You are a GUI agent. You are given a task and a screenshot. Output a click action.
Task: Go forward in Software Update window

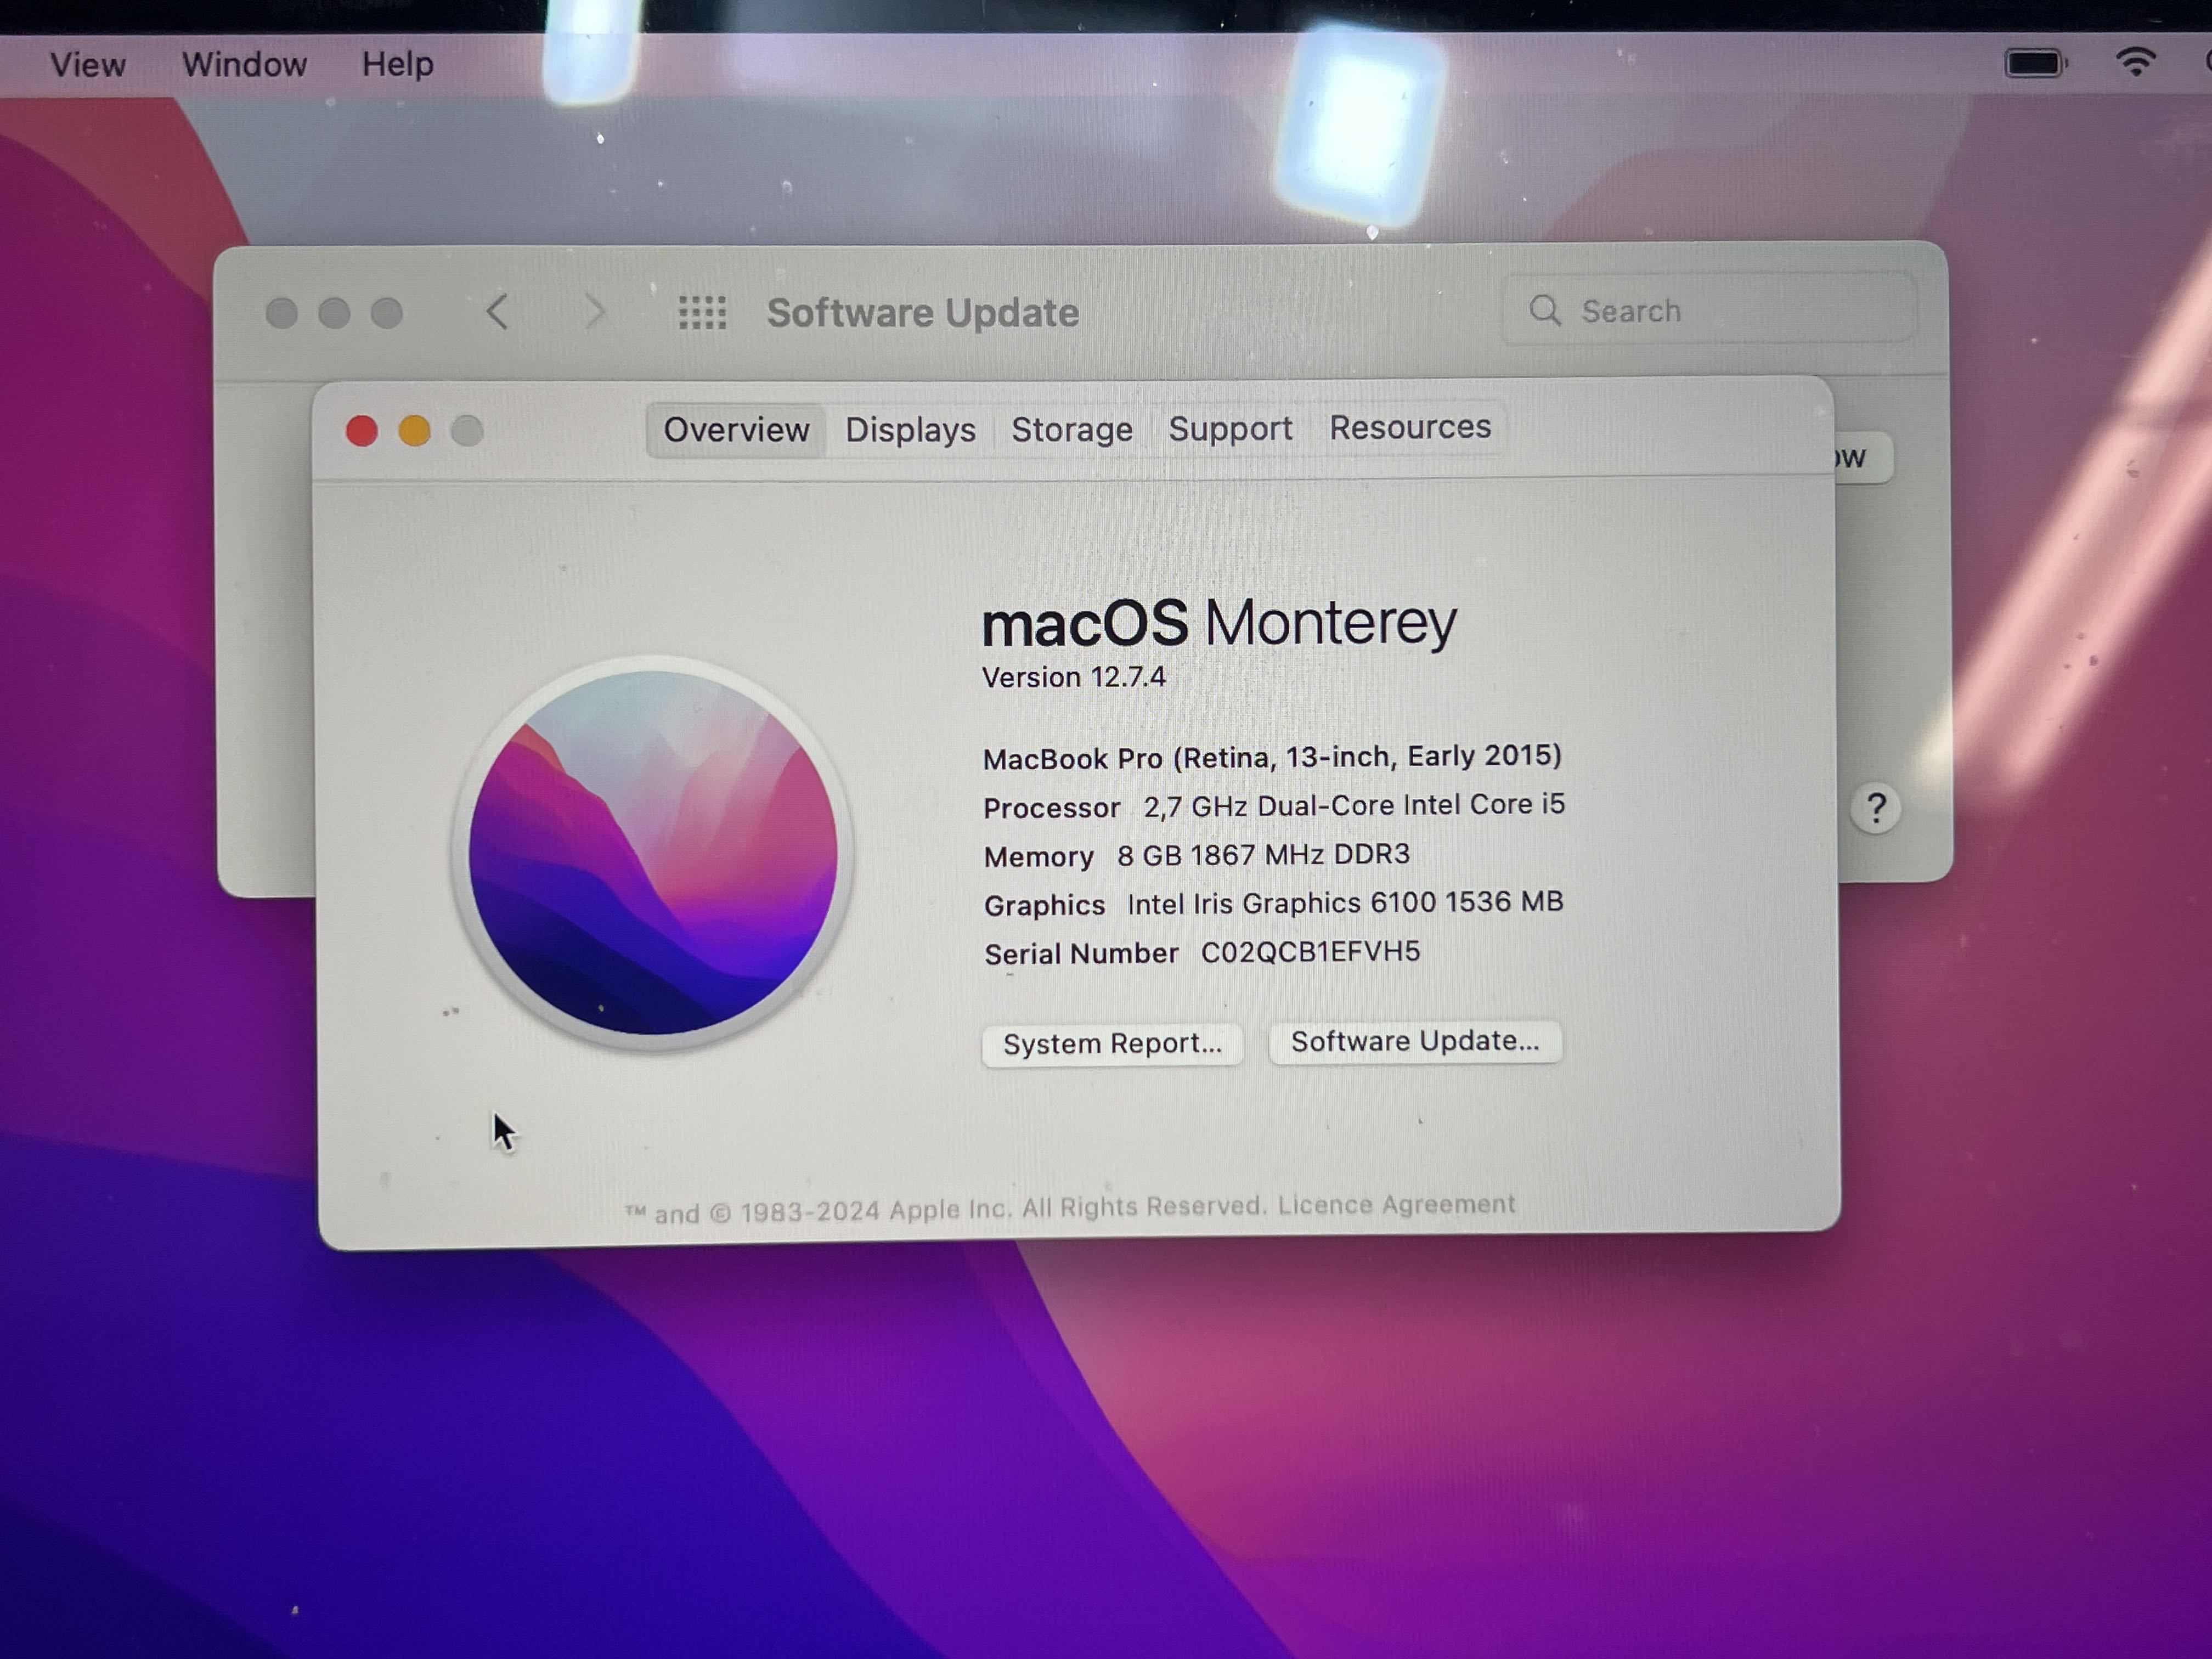click(595, 312)
